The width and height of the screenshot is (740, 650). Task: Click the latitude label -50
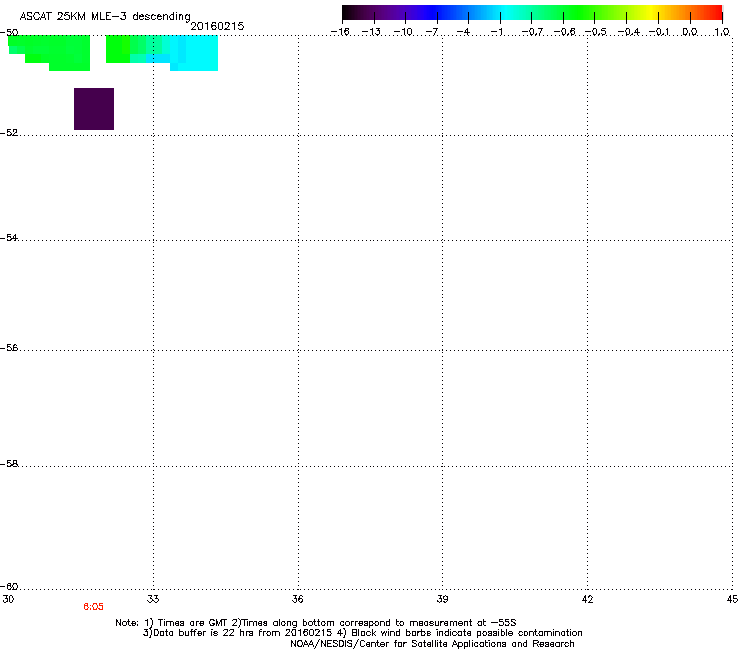click(9, 32)
